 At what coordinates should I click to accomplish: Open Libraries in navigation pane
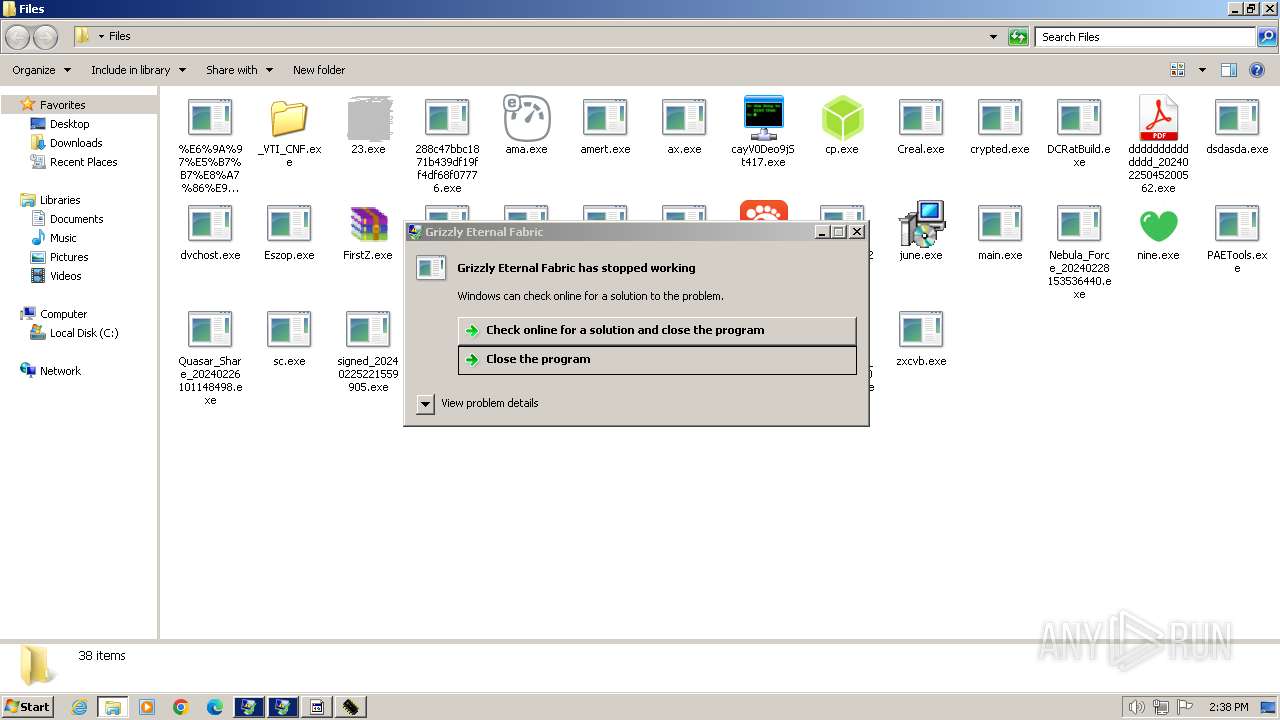60,200
